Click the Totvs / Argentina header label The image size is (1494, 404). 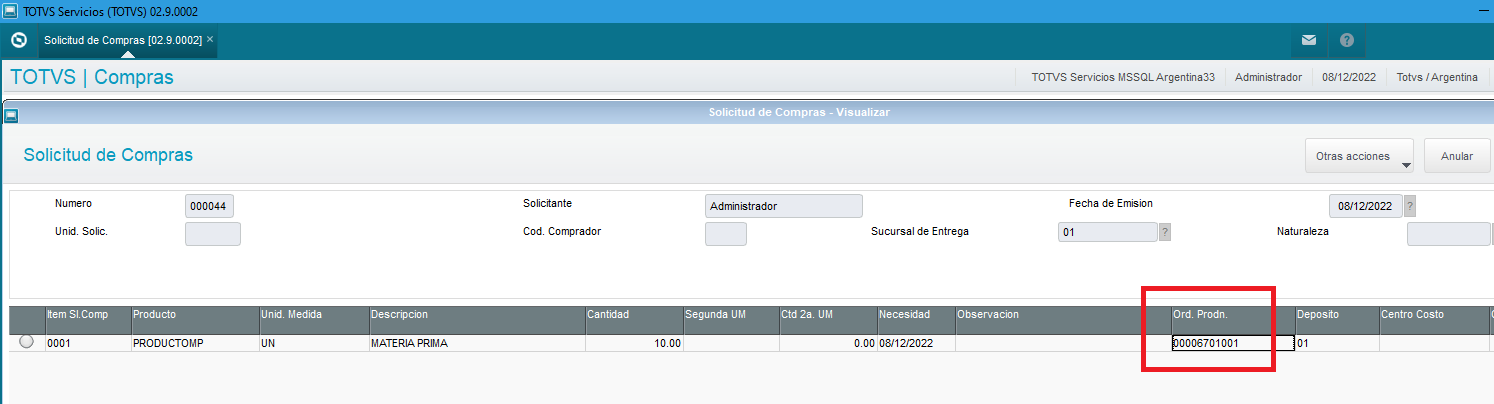(1438, 77)
